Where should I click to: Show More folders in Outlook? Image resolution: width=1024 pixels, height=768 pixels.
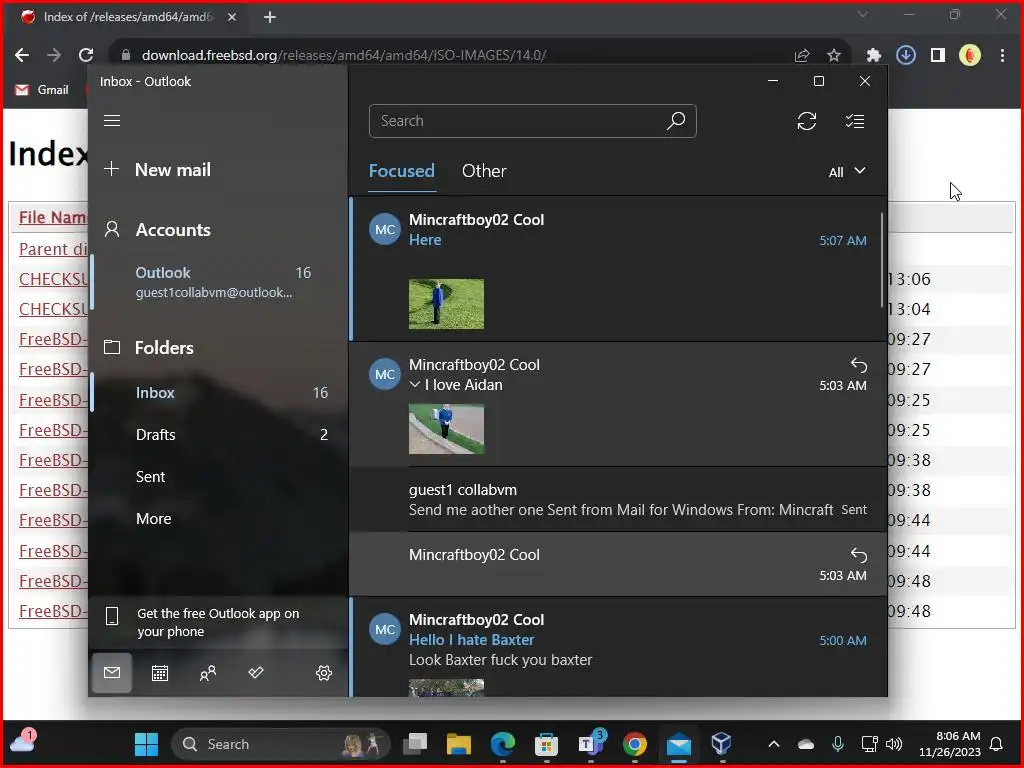[x=217, y=519]
